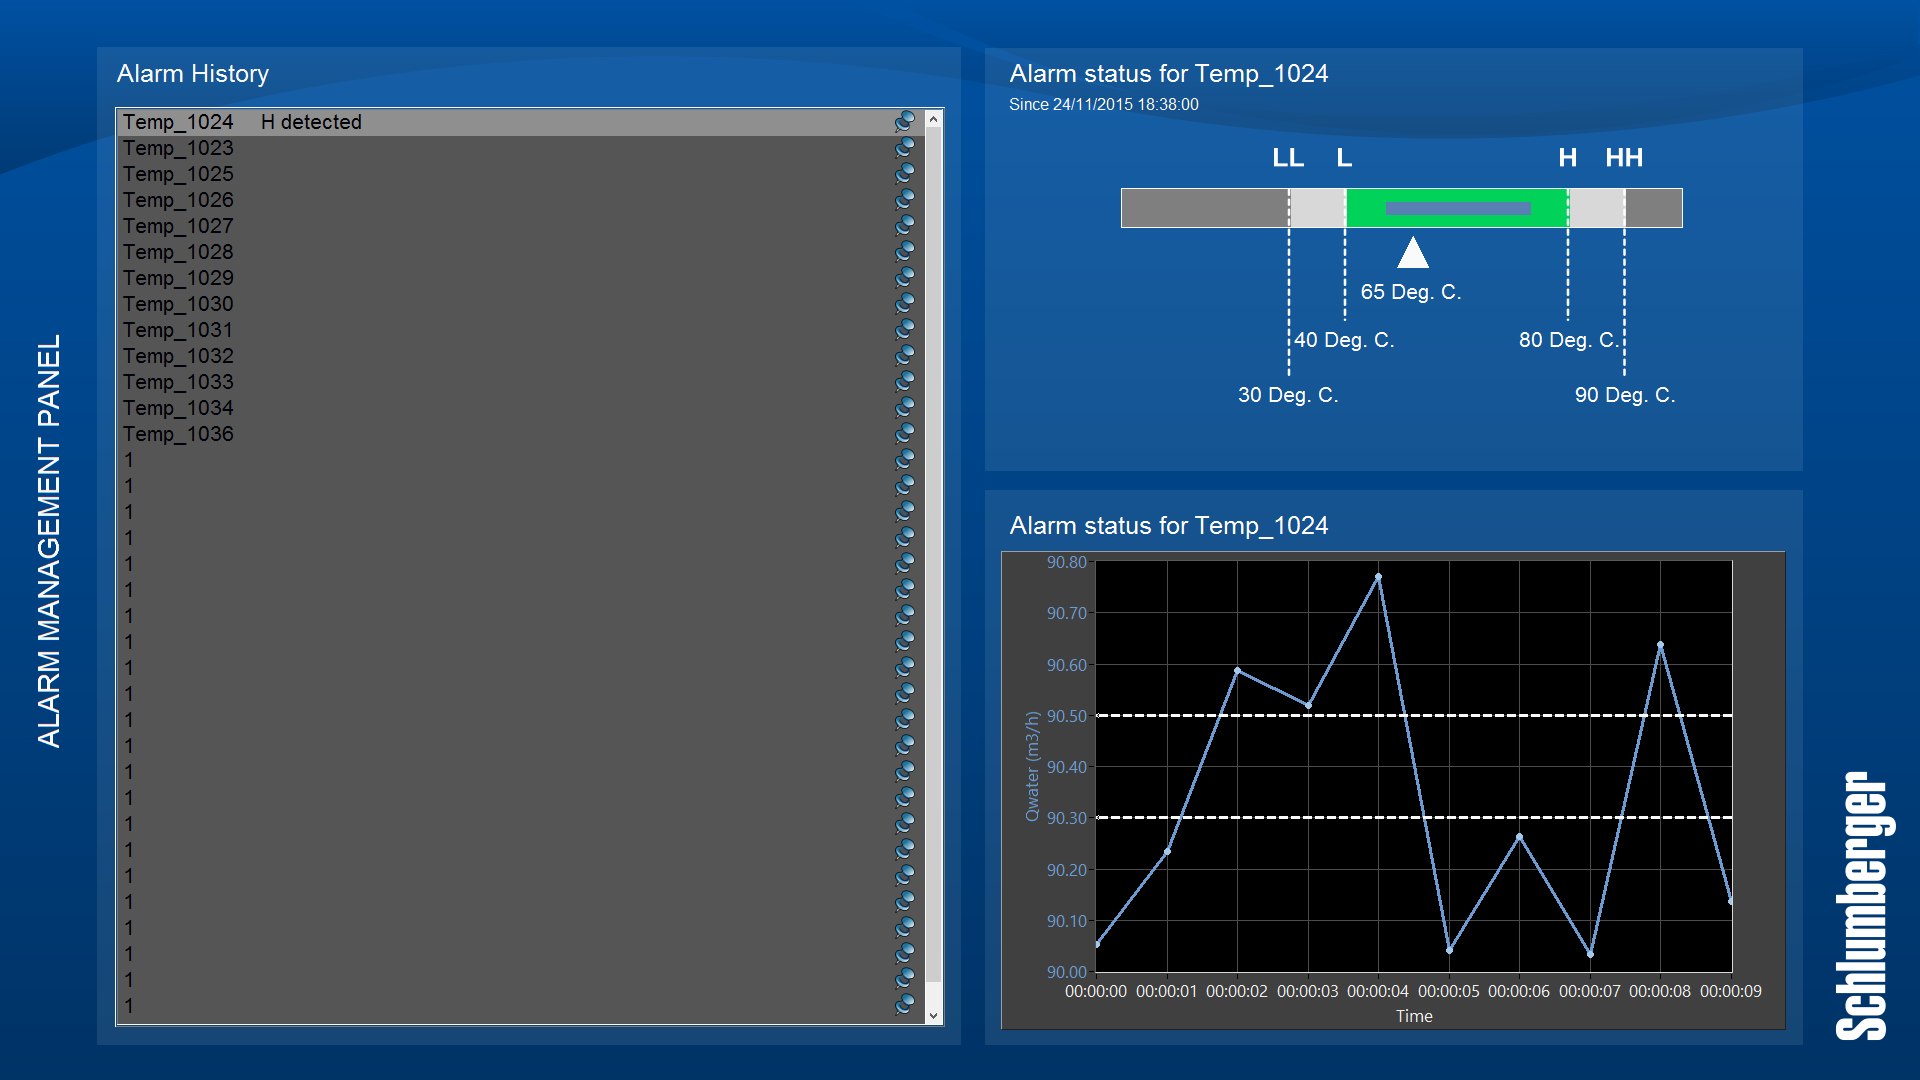Click the HH threshold label
This screenshot has height=1080, width=1920.
click(1624, 158)
